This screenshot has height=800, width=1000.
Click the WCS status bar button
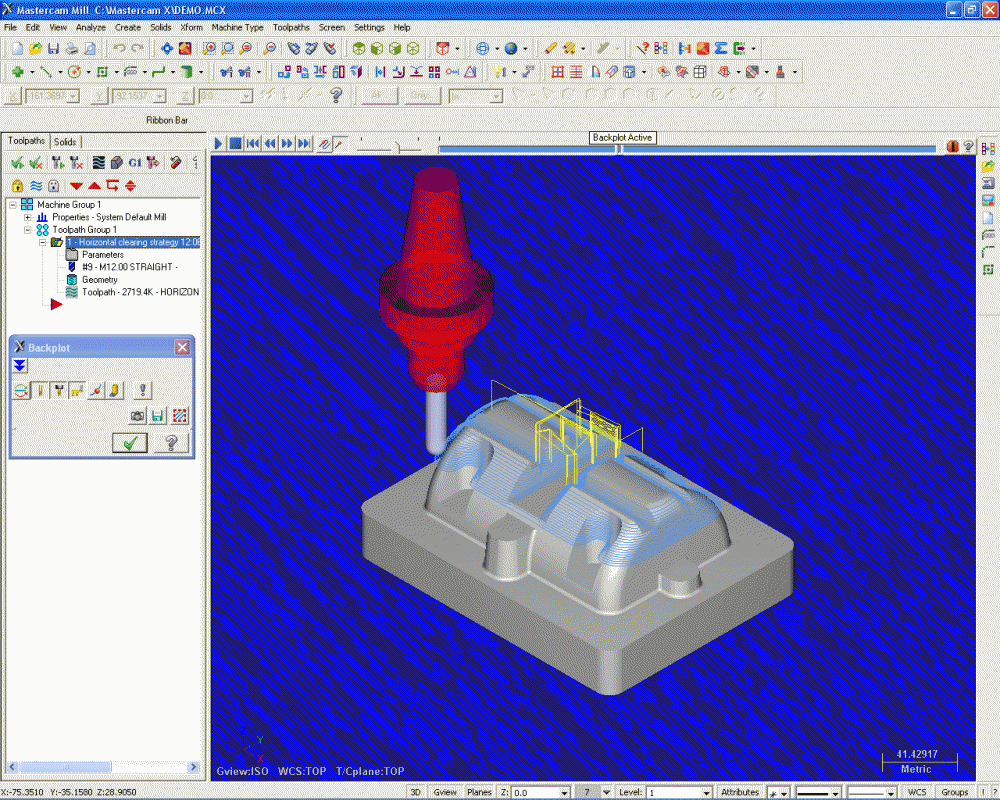coord(917,792)
